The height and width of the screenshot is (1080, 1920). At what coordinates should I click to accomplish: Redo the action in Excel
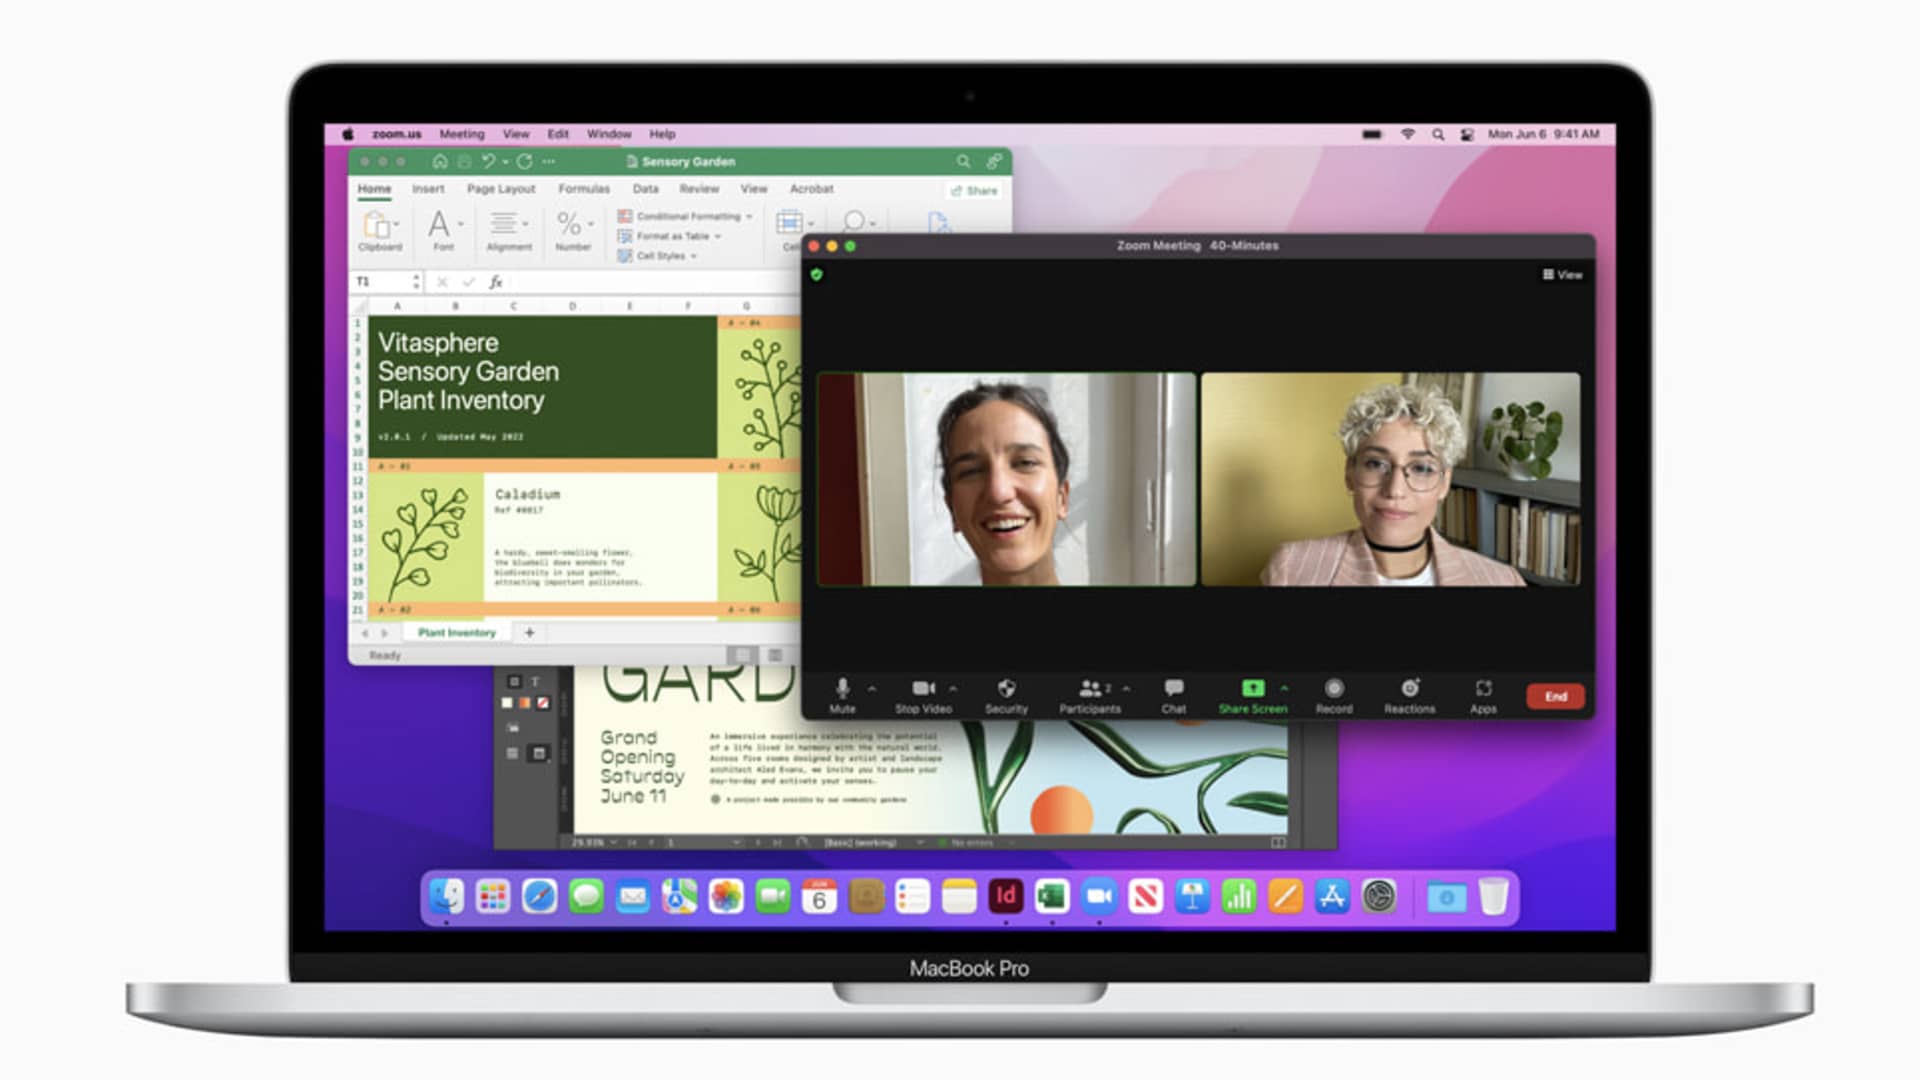[524, 161]
